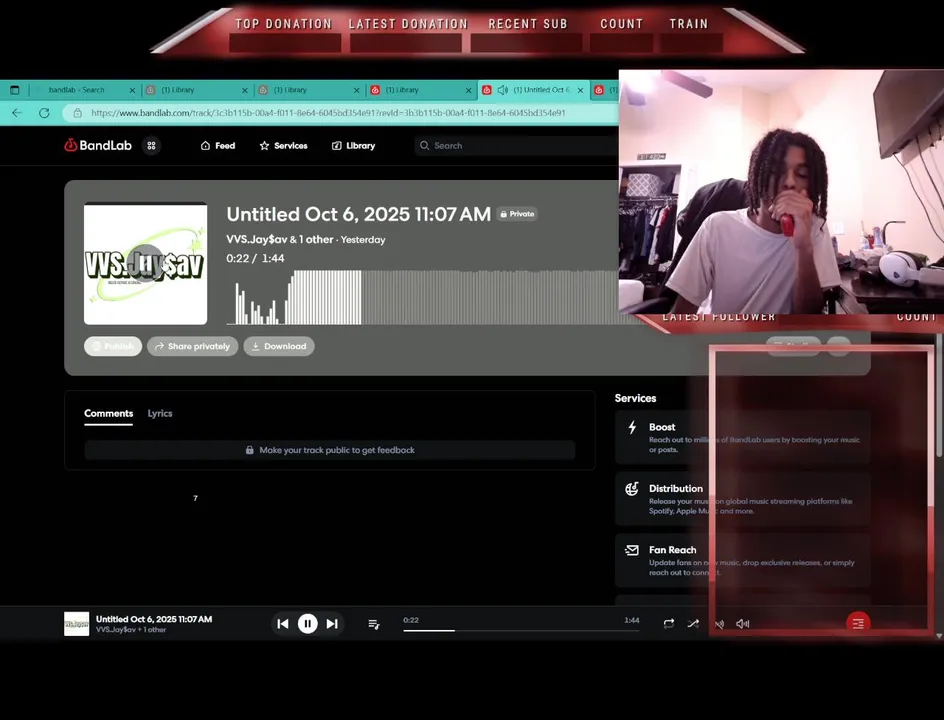Skip to next track
This screenshot has width=944, height=720.
click(332, 624)
